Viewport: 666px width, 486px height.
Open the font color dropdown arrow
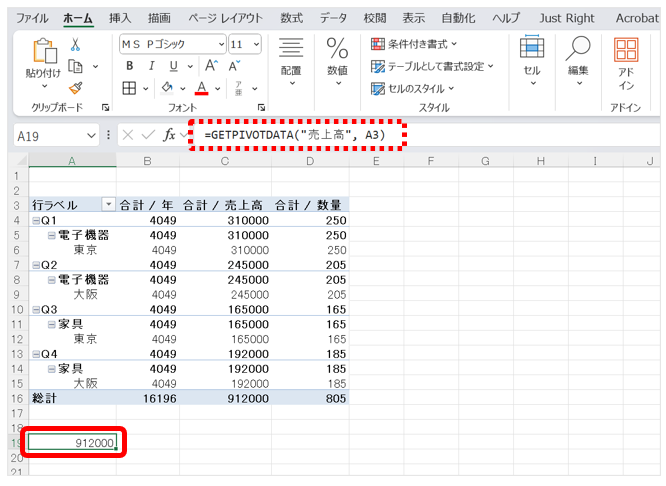tap(217, 89)
